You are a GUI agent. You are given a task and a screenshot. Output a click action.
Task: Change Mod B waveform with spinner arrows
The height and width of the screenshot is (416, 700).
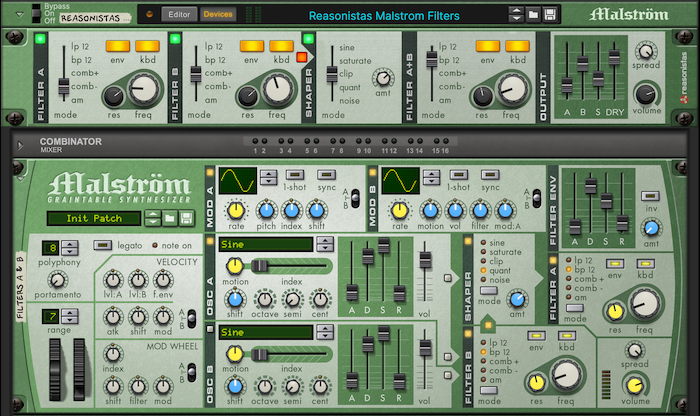coord(431,177)
